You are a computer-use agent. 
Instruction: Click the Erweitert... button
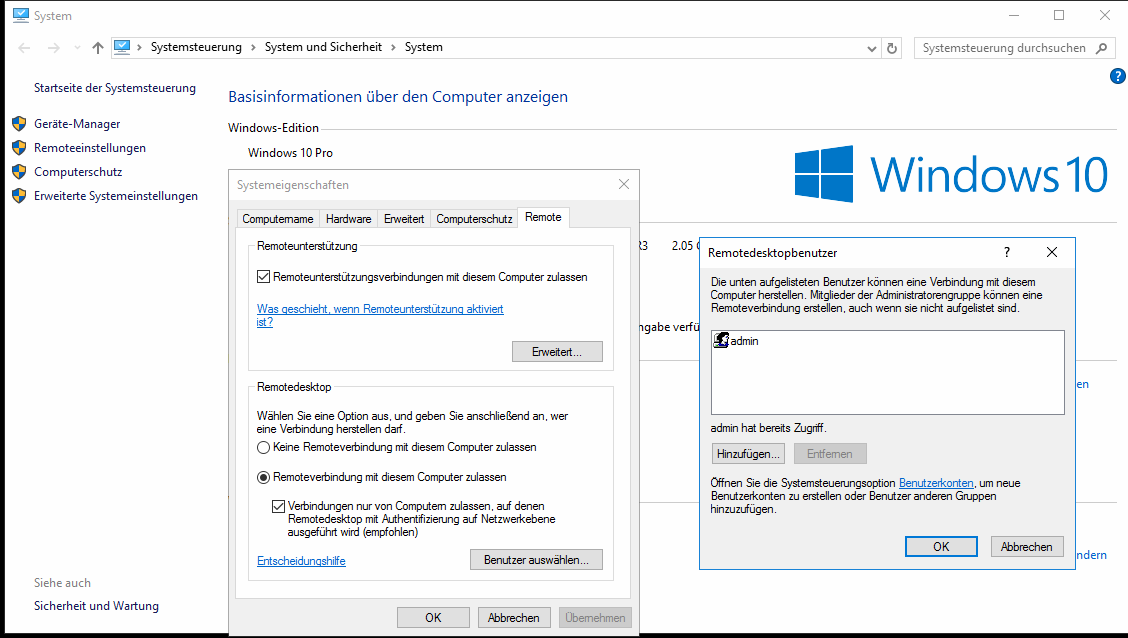pos(557,352)
